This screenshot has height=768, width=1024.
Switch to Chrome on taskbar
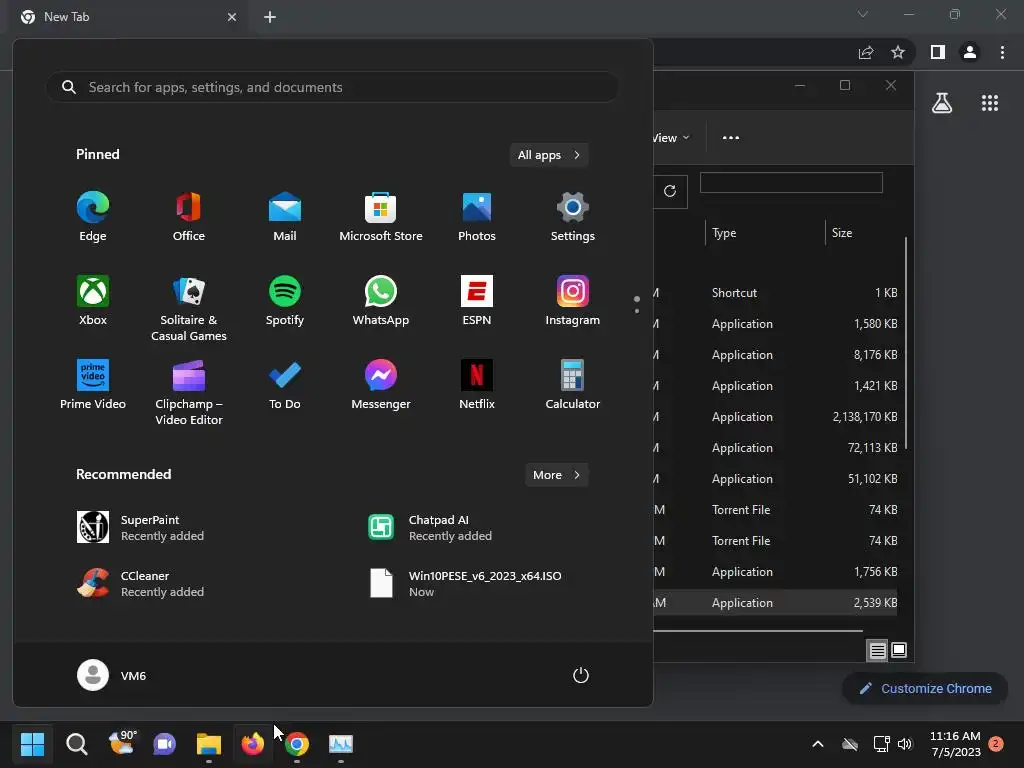click(x=296, y=744)
